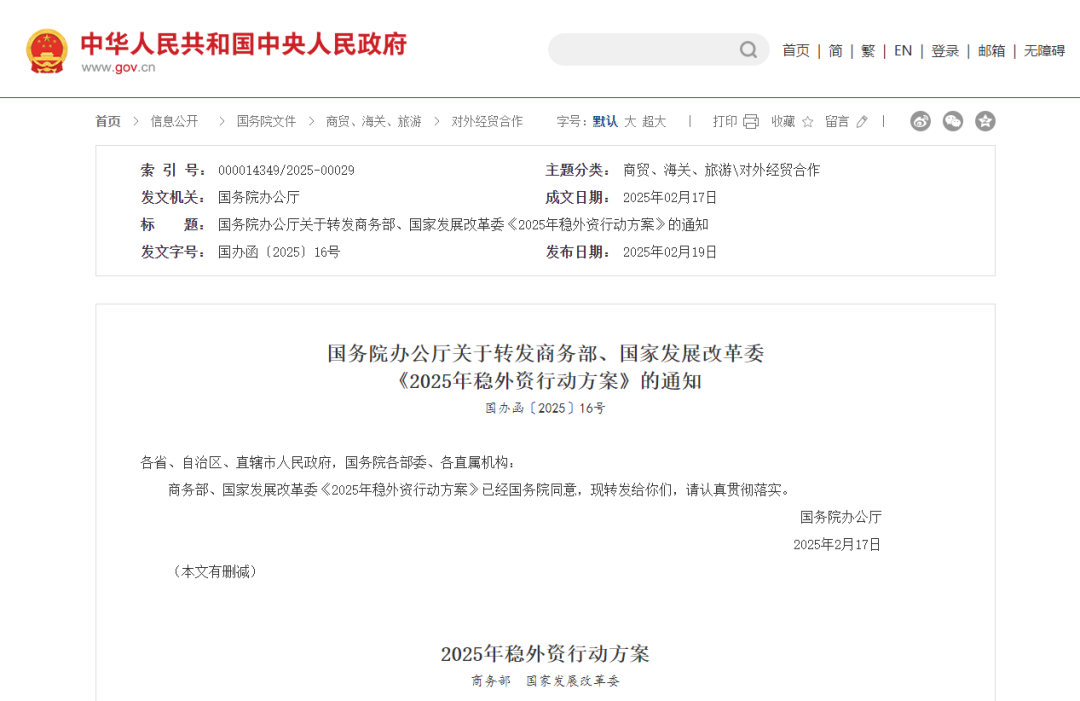Switch font size back to 默认

607,121
